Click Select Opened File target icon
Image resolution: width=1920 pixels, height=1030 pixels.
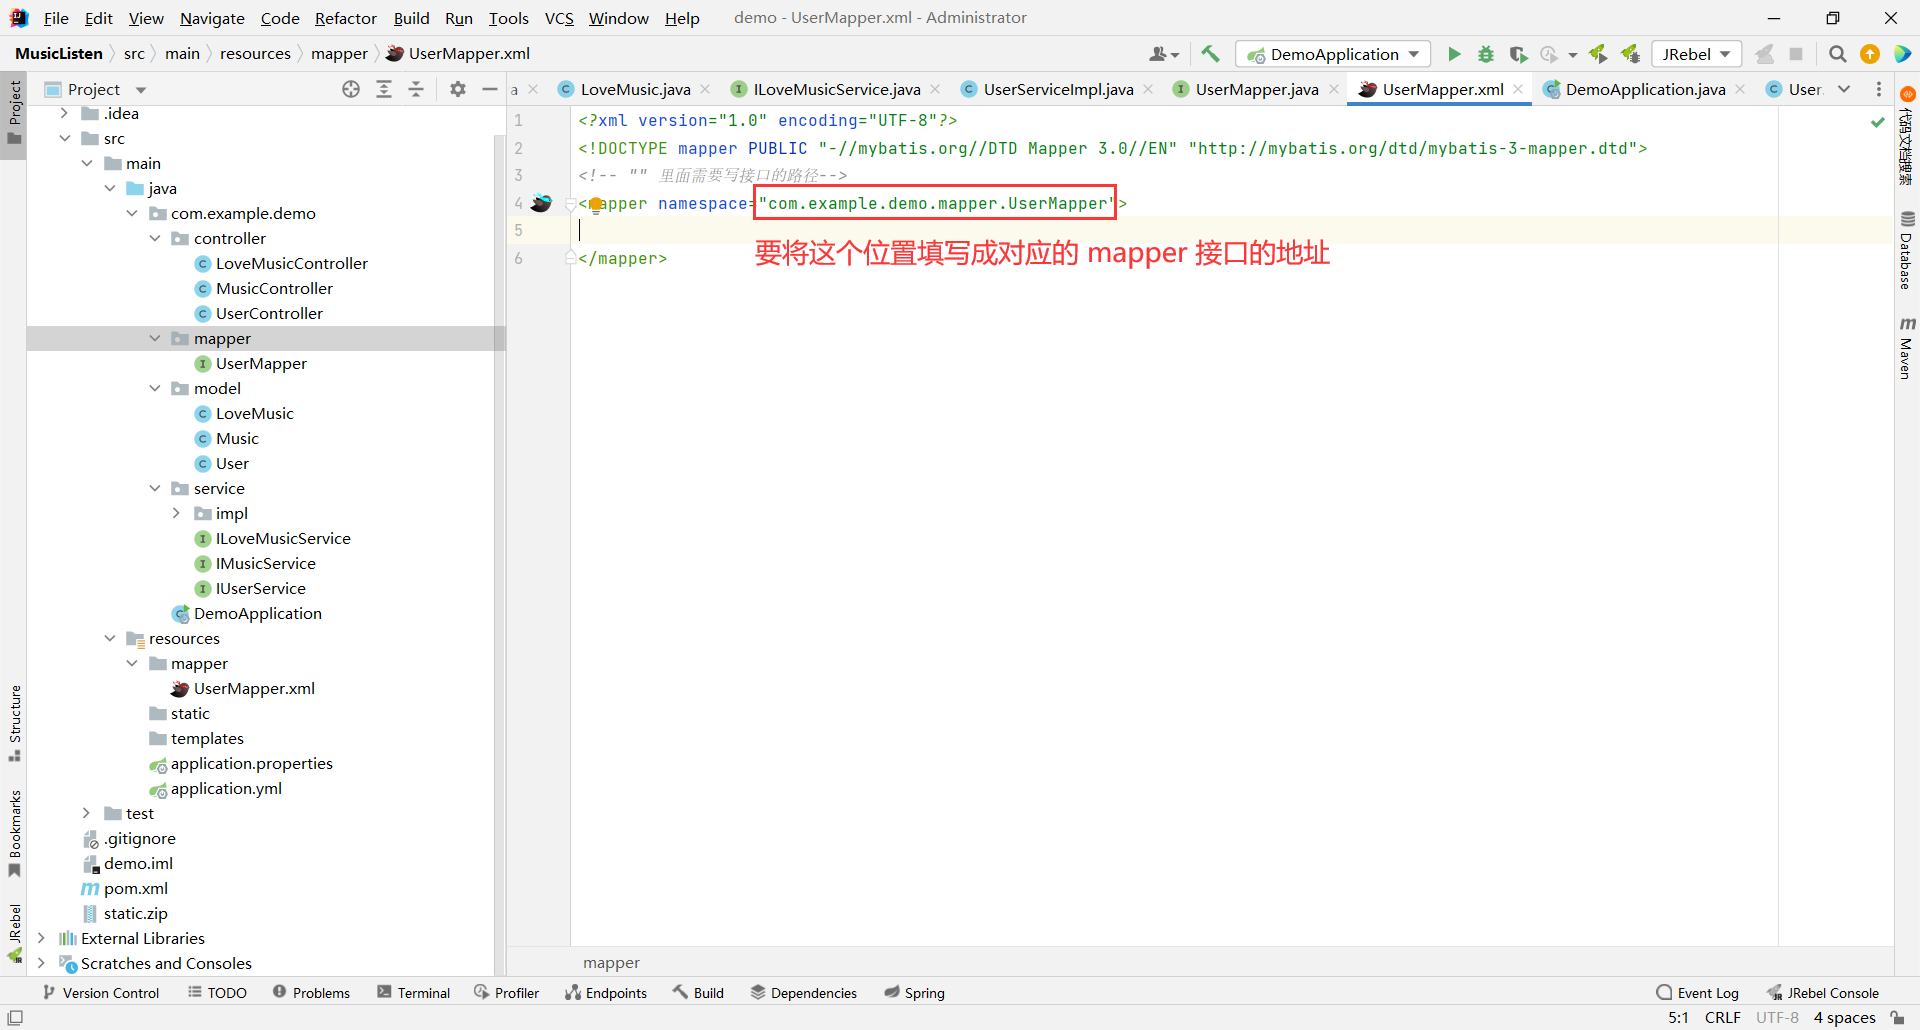[351, 89]
